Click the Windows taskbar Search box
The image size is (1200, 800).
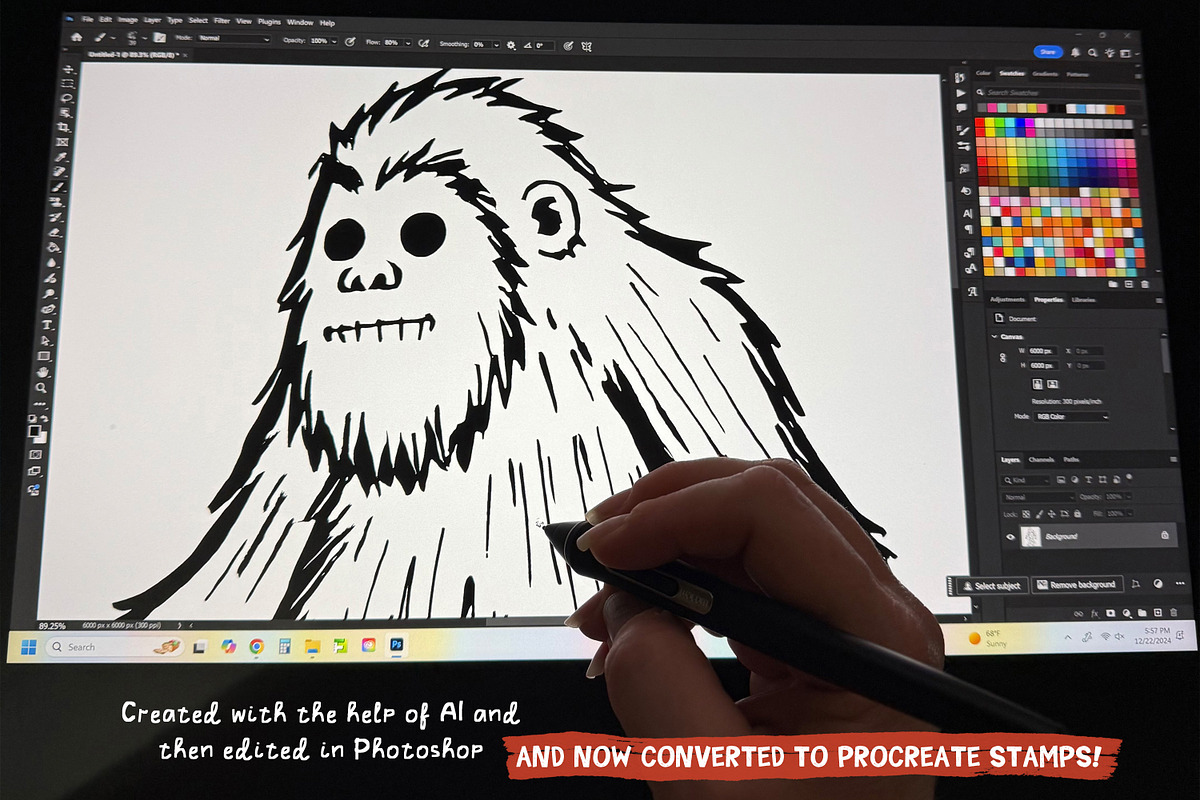click(115, 647)
